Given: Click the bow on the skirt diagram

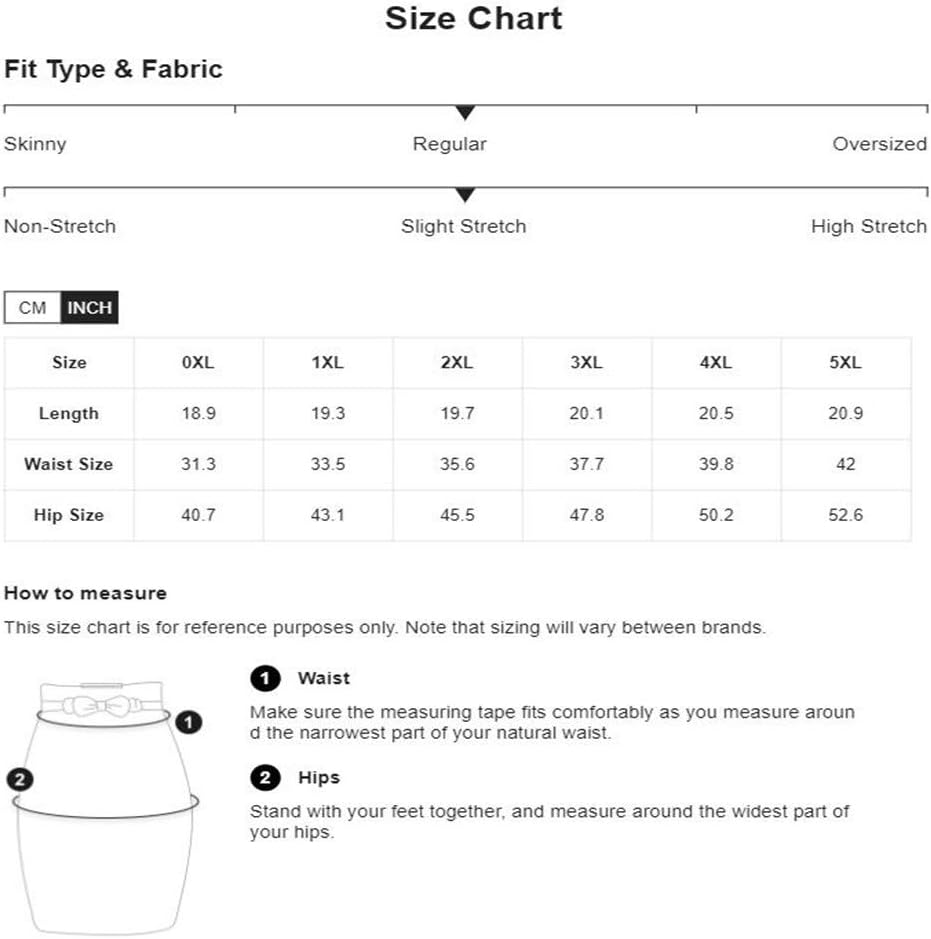Looking at the screenshot, I should click(103, 706).
